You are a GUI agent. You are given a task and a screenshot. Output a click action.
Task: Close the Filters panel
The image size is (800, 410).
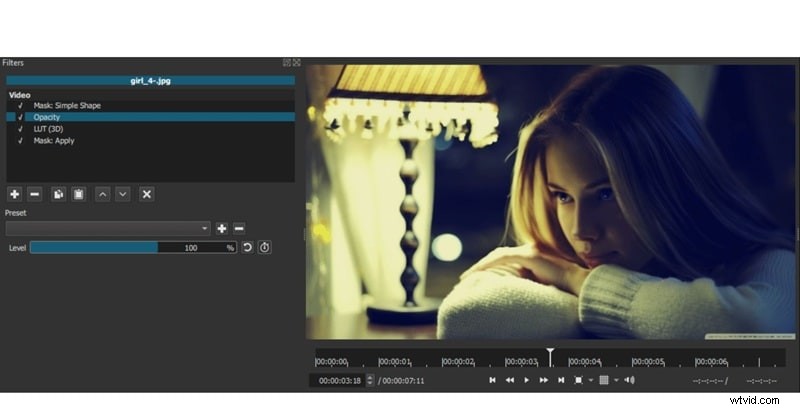tap(296, 62)
